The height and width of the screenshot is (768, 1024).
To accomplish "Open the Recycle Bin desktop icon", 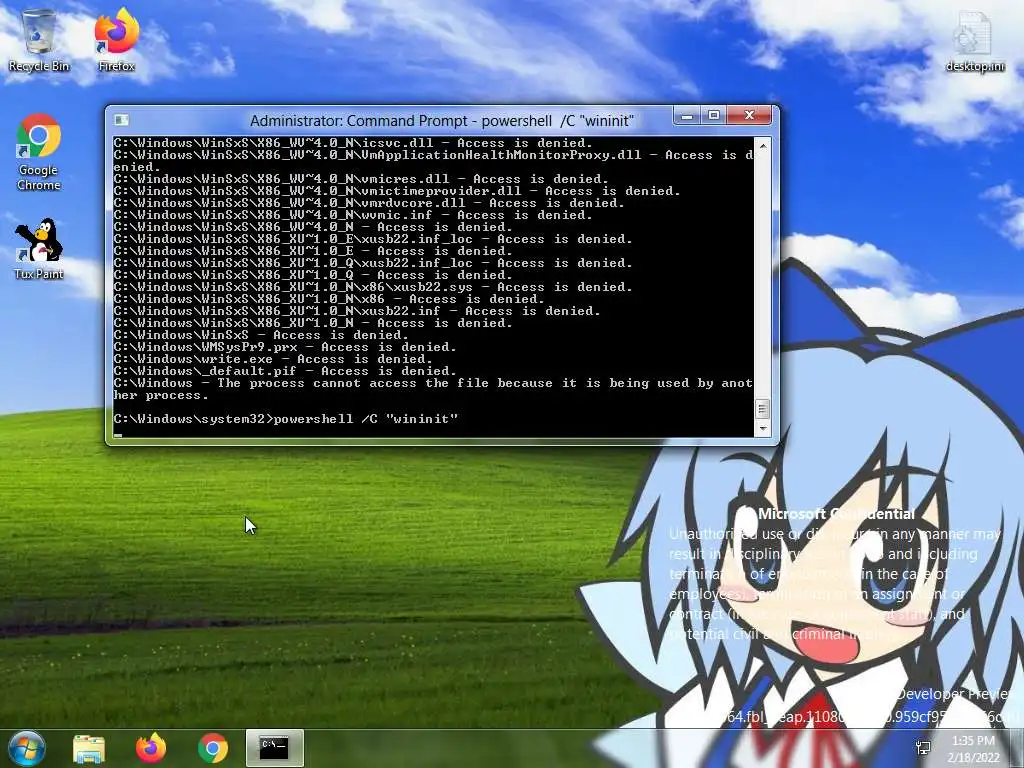I will point(39,40).
